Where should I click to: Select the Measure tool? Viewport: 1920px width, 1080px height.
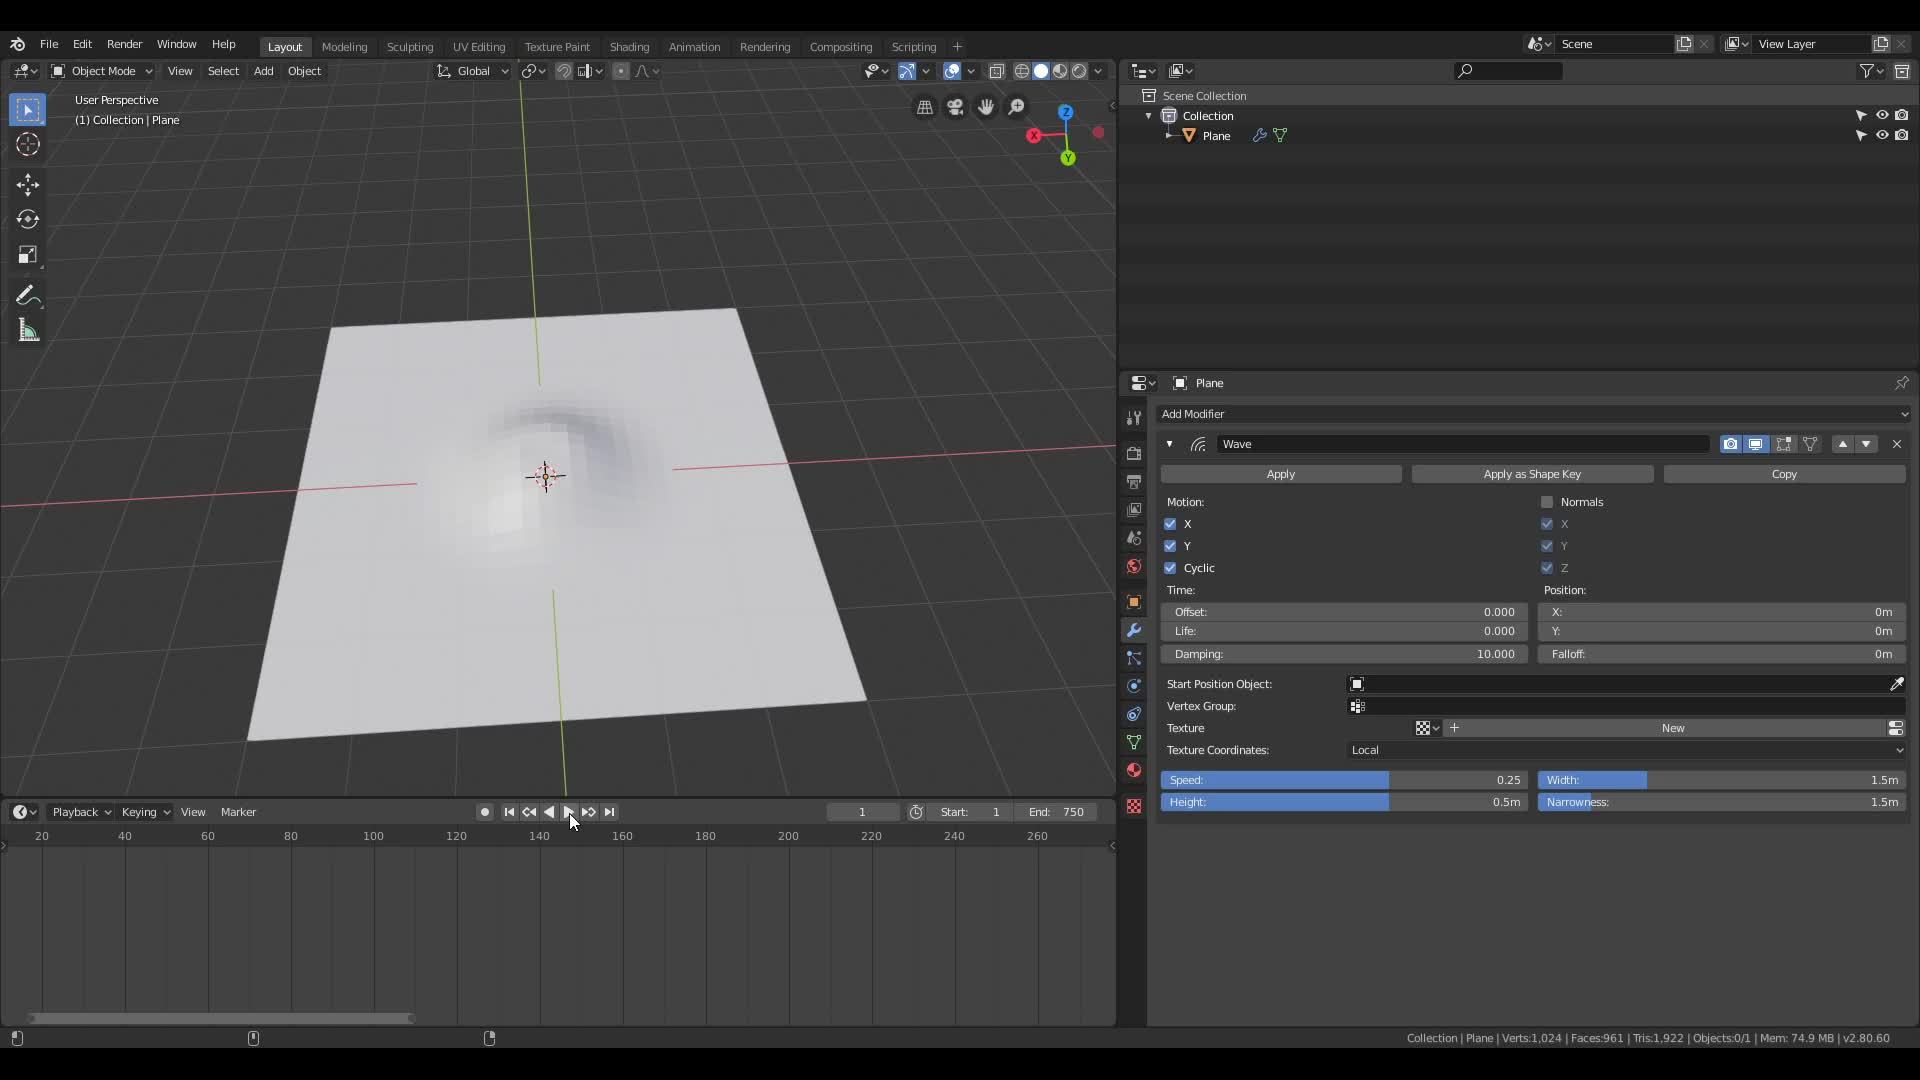click(x=27, y=331)
